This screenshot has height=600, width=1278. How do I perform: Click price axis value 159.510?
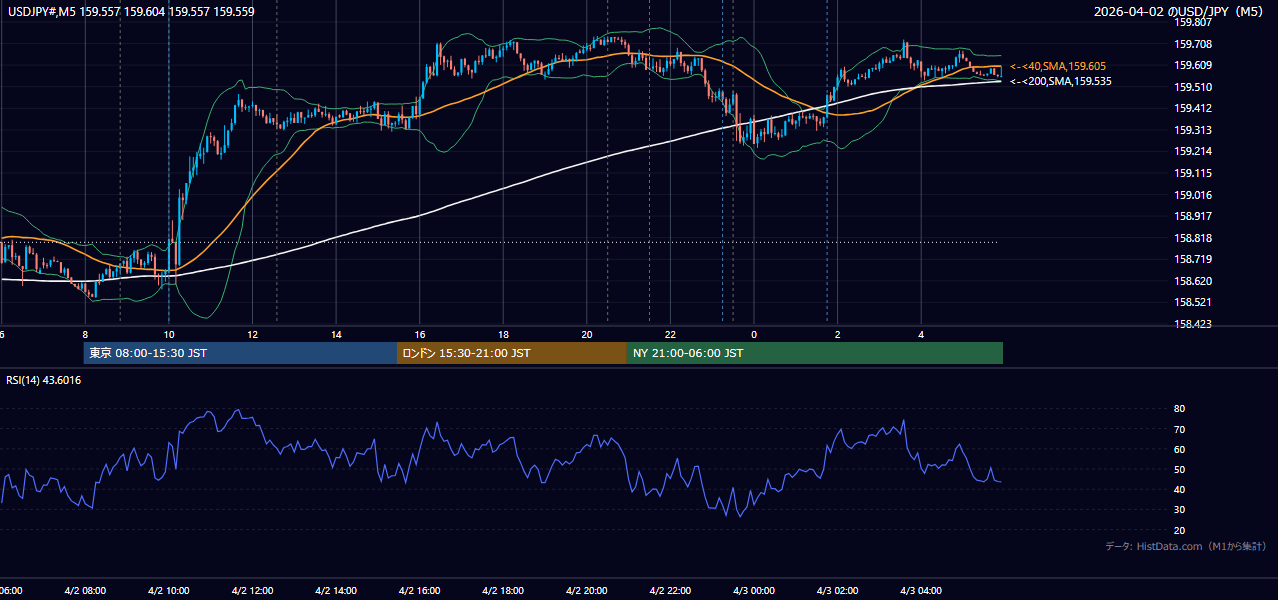(x=1193, y=87)
